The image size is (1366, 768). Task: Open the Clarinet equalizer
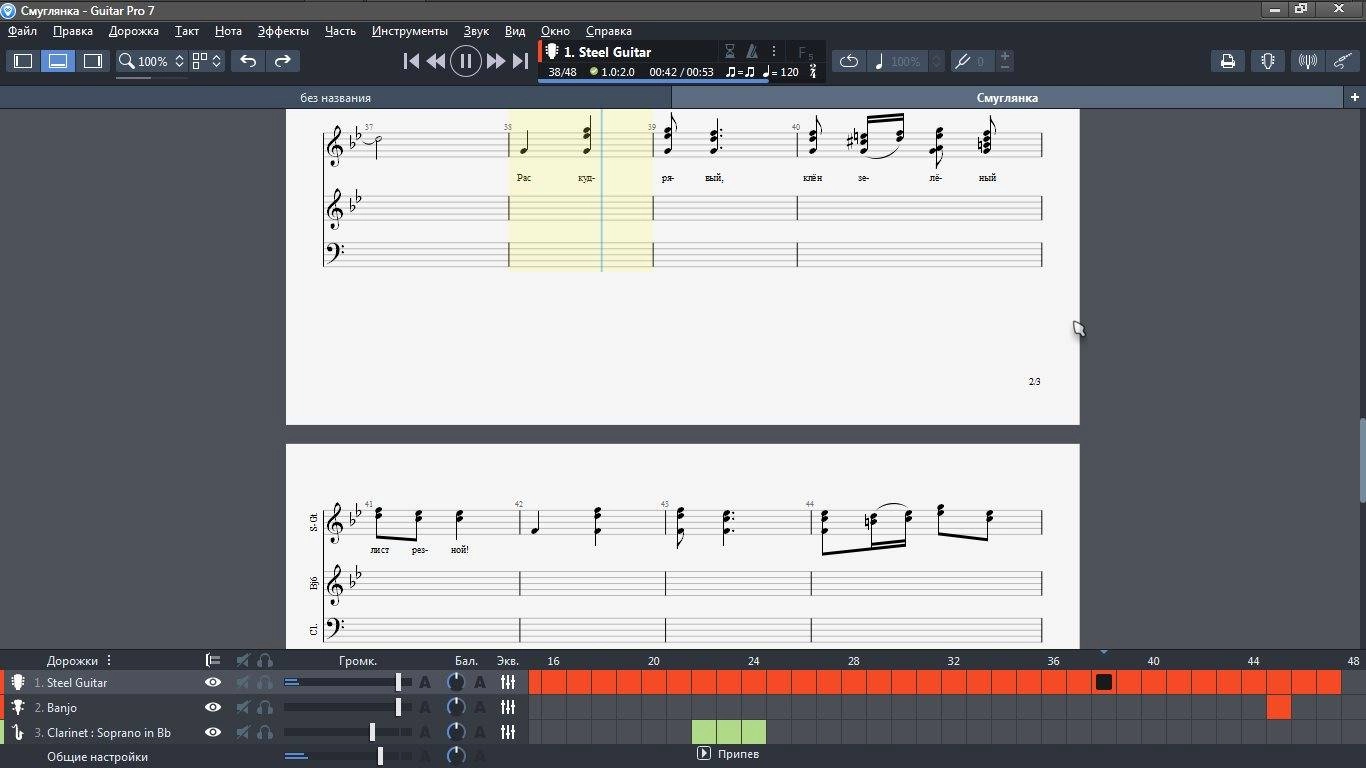pyautogui.click(x=508, y=732)
